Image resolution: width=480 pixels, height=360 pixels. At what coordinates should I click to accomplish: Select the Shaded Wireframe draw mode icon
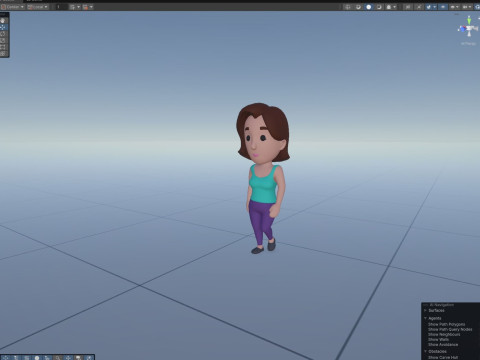358,7
